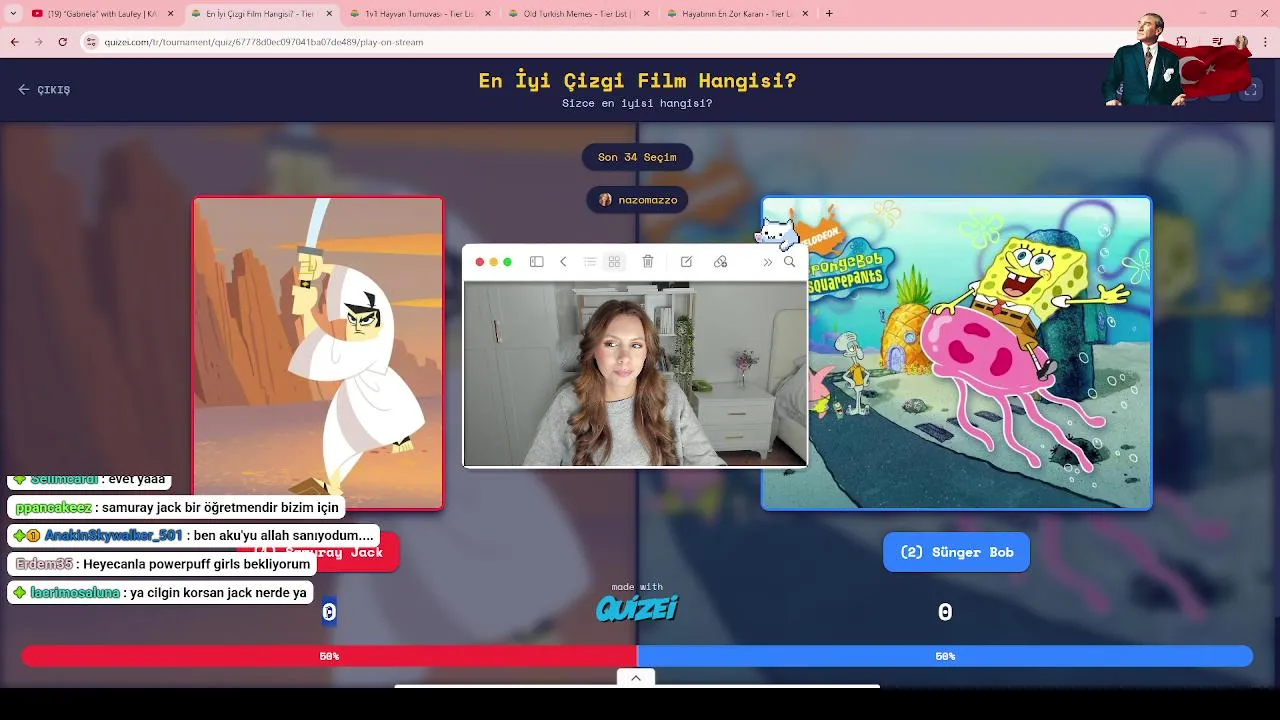
Task: Toggle sidebar in camera window toolbar
Action: tap(537, 262)
